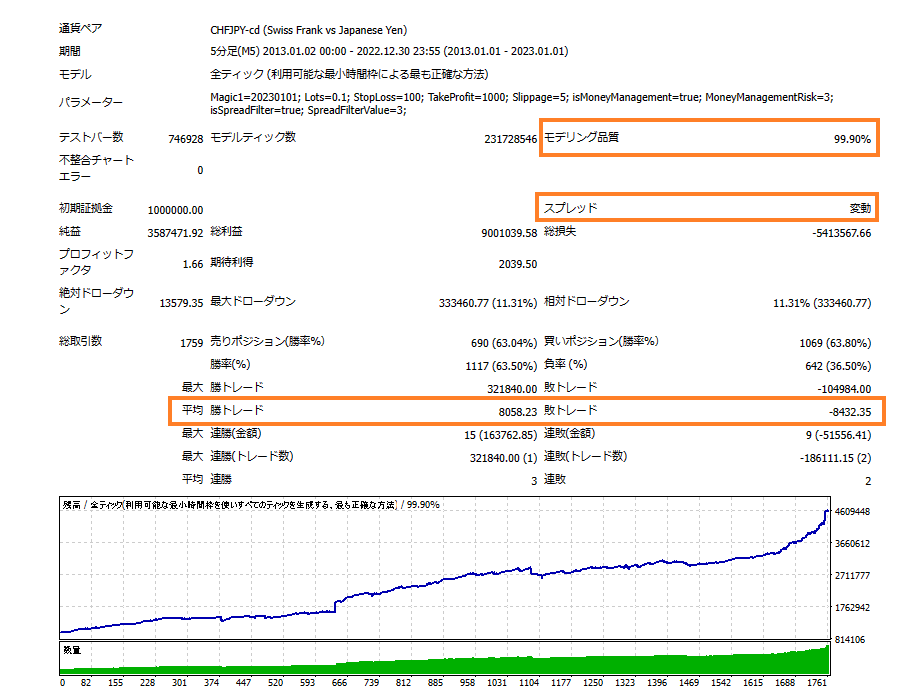This screenshot has width=898, height=692.
Task: Click the '期間' label
Action: tap(69, 51)
